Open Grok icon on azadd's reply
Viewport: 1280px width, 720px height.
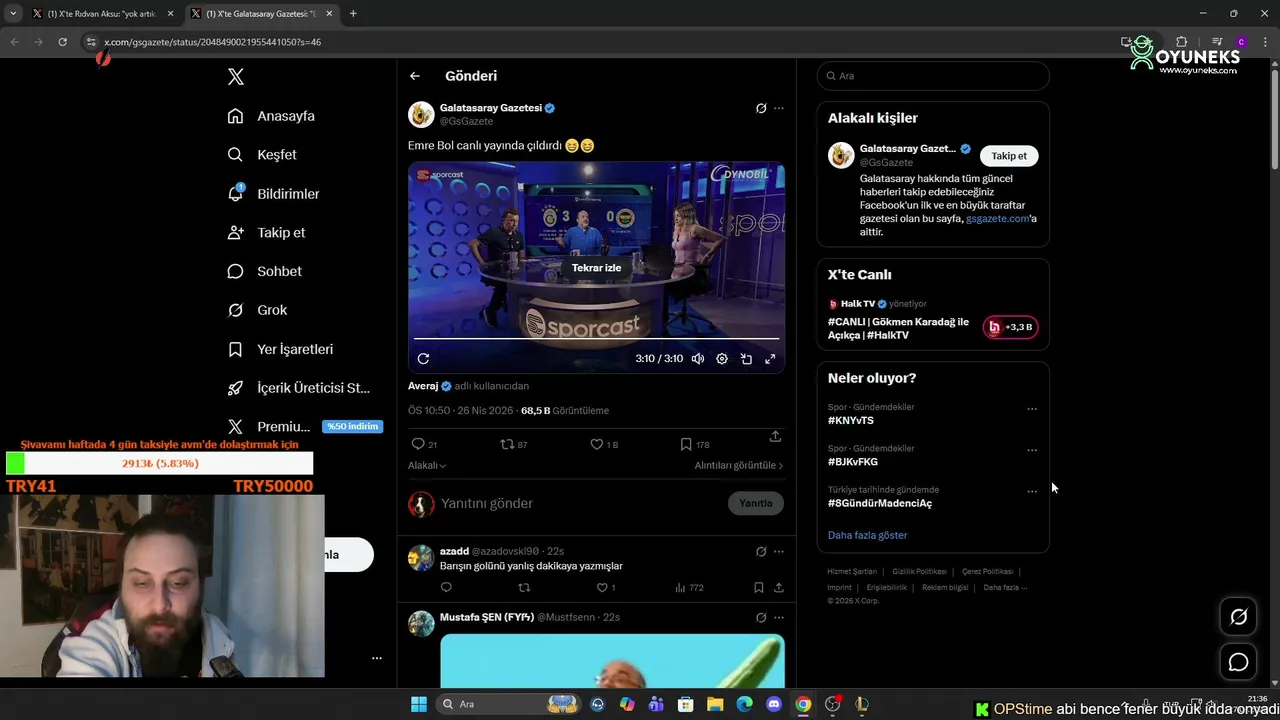760,551
